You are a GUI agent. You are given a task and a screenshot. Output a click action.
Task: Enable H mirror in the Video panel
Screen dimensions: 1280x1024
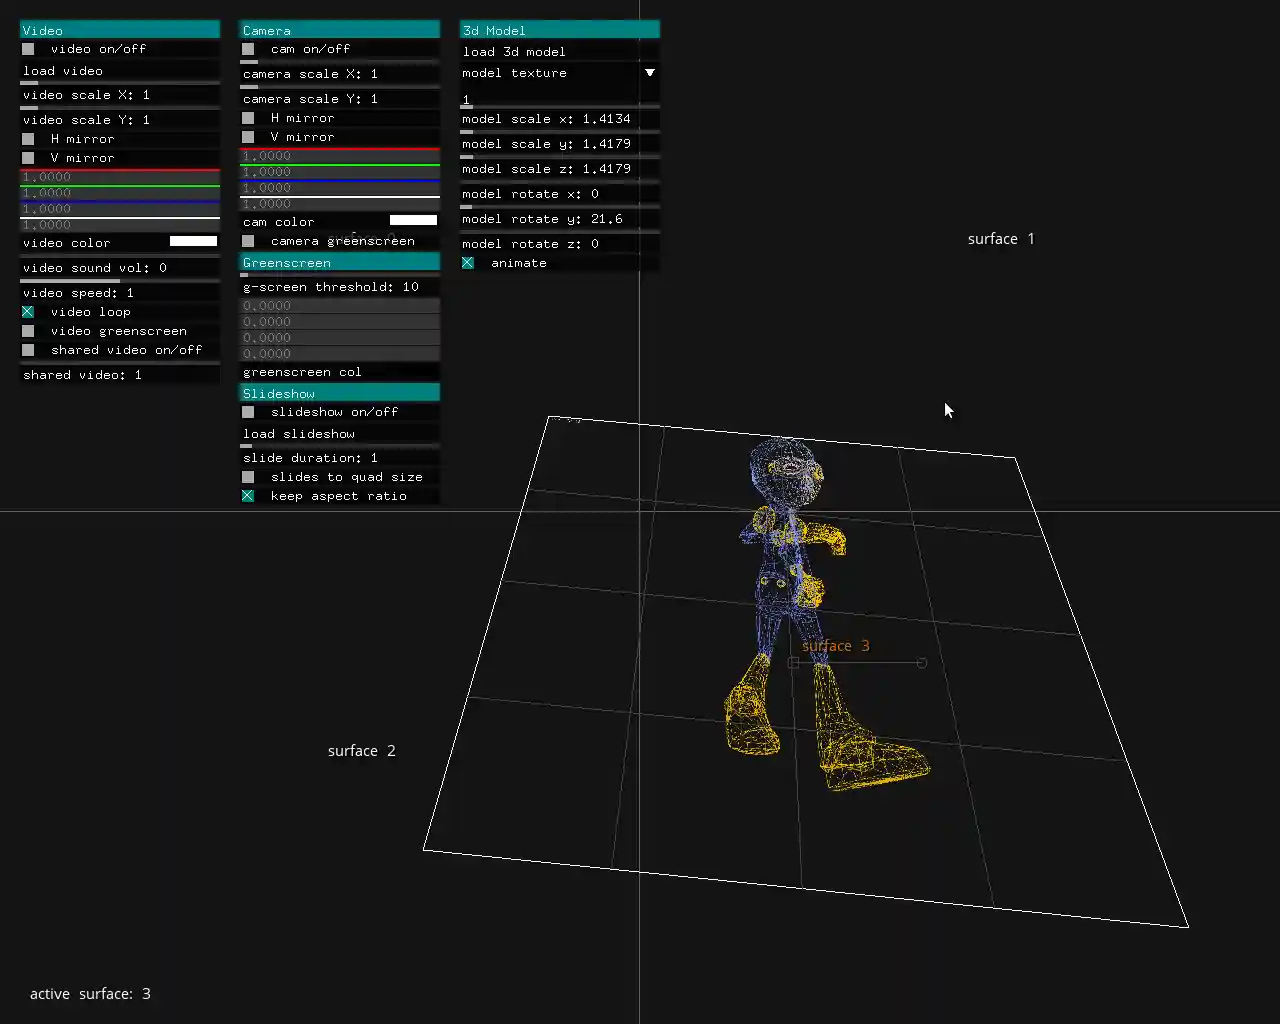pos(28,139)
